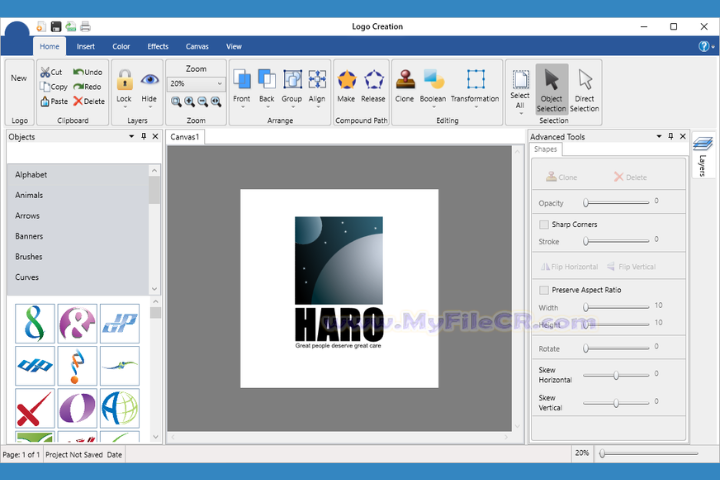
Task: Release the compound path
Action: coord(373,86)
